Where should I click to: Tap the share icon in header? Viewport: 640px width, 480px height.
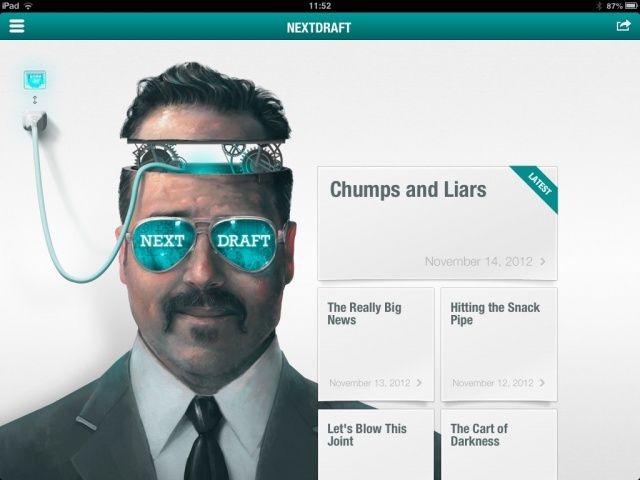tap(623, 26)
